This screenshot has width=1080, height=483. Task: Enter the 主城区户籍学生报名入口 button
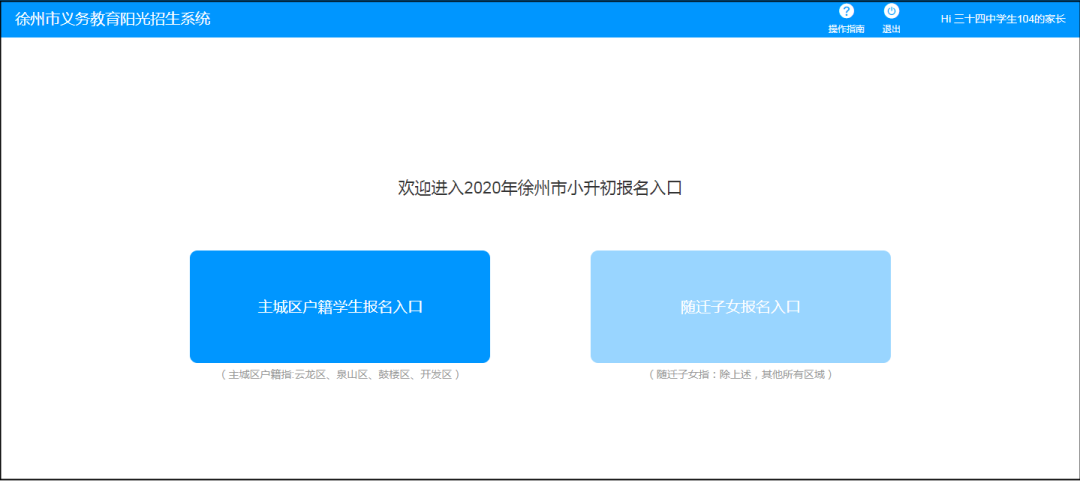click(340, 307)
